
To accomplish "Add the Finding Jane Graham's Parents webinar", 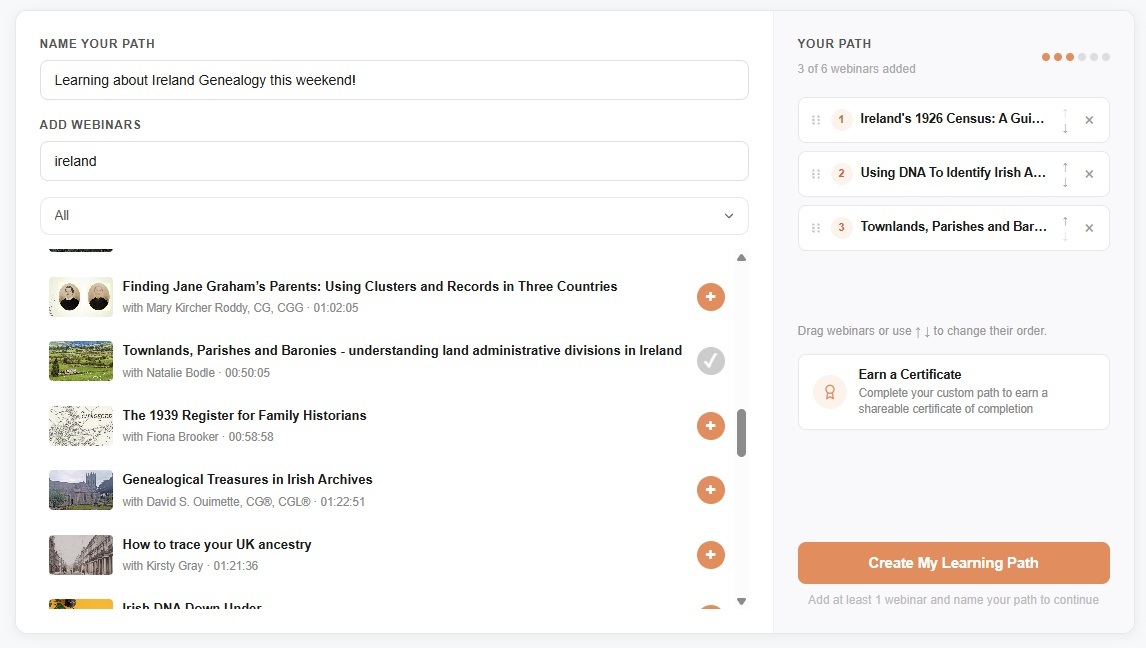I will click(710, 297).
